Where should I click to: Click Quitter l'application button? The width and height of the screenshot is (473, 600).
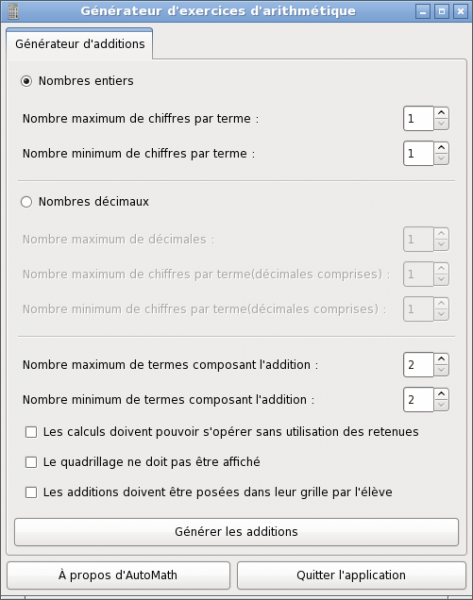[351, 575]
